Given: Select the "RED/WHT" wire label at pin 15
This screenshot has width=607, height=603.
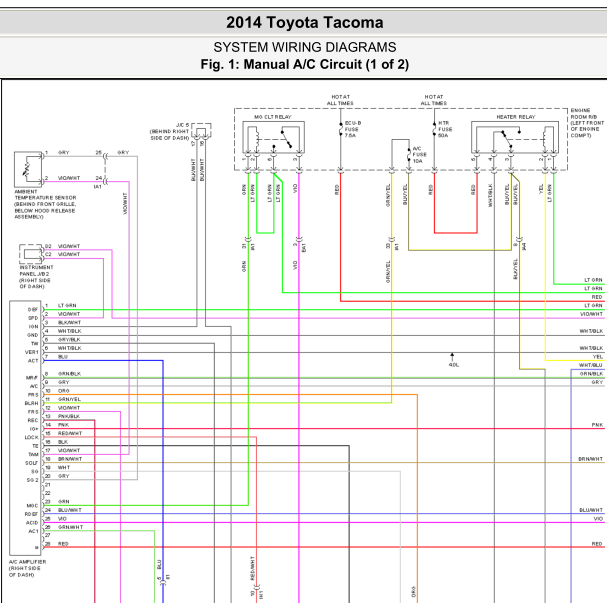Looking at the screenshot, I should pyautogui.click(x=70, y=433).
